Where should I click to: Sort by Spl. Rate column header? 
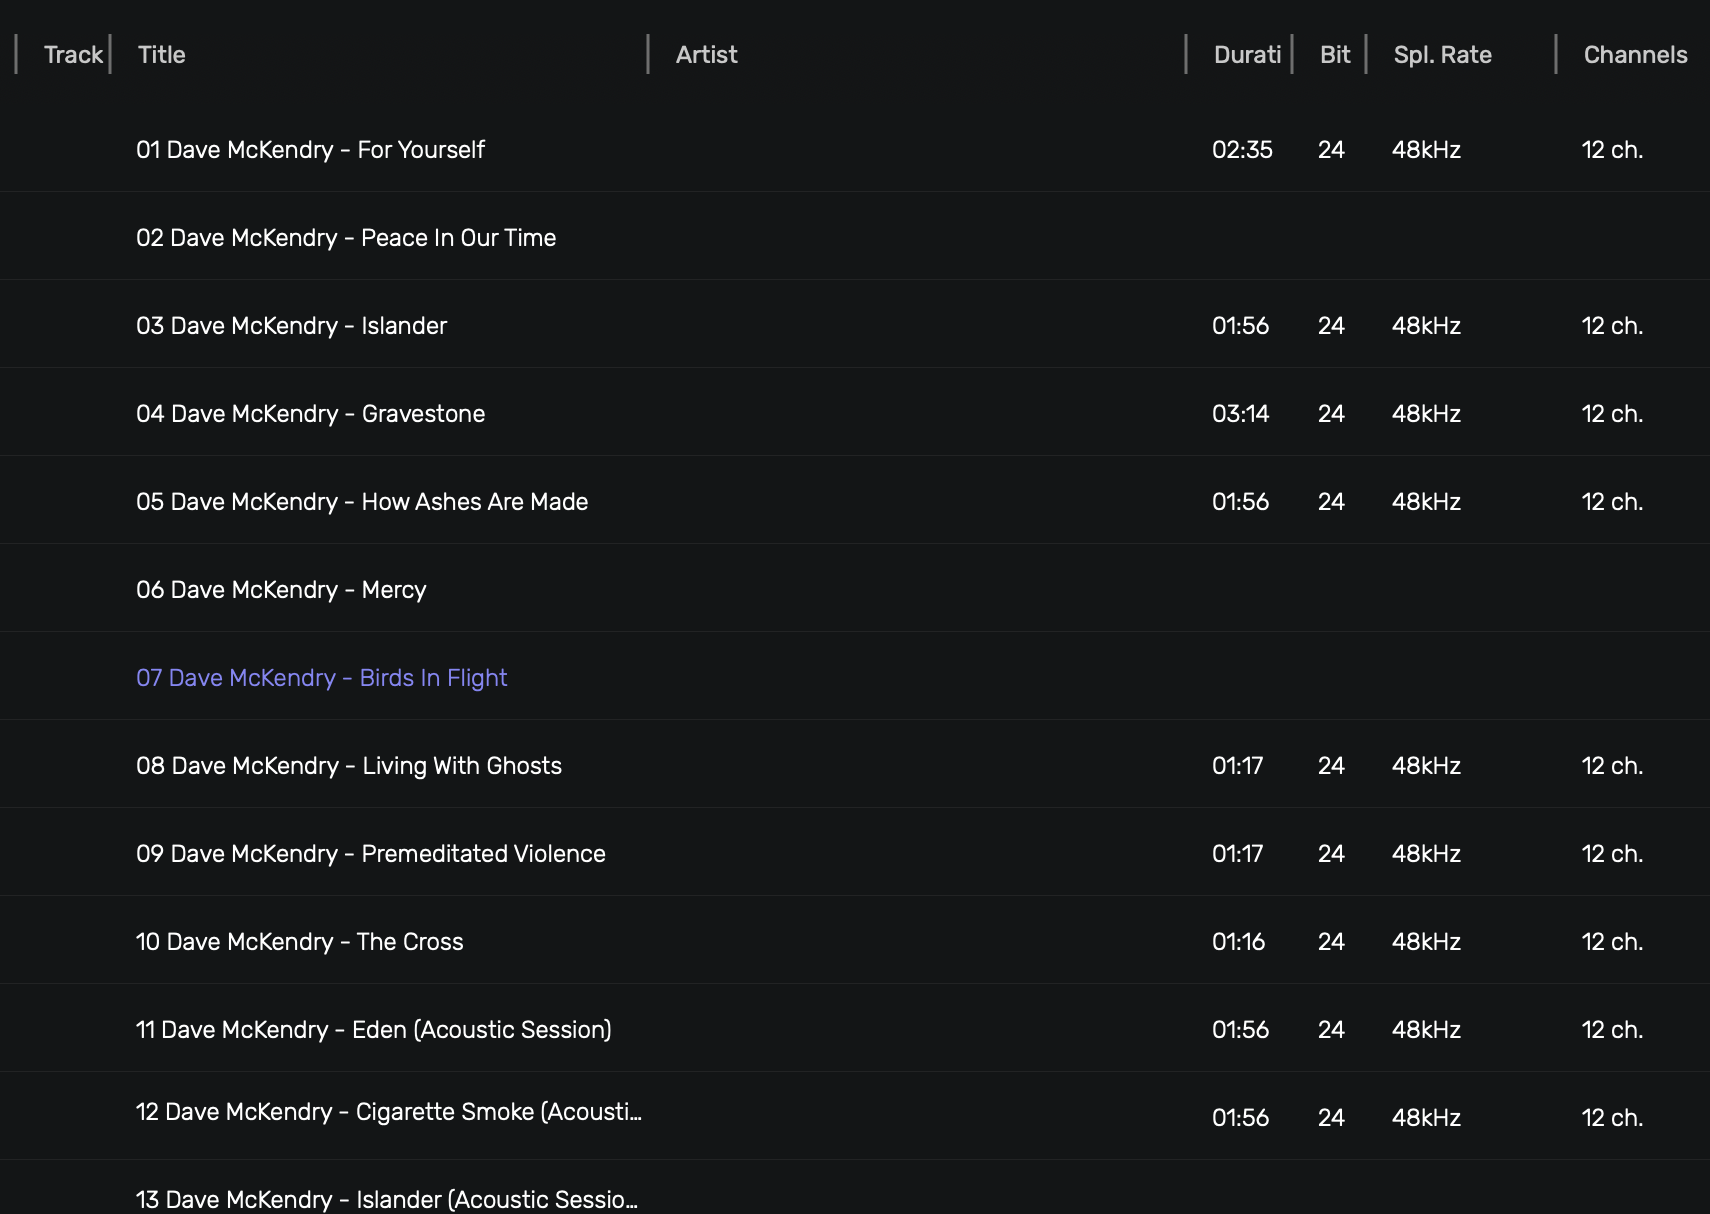coord(1443,55)
